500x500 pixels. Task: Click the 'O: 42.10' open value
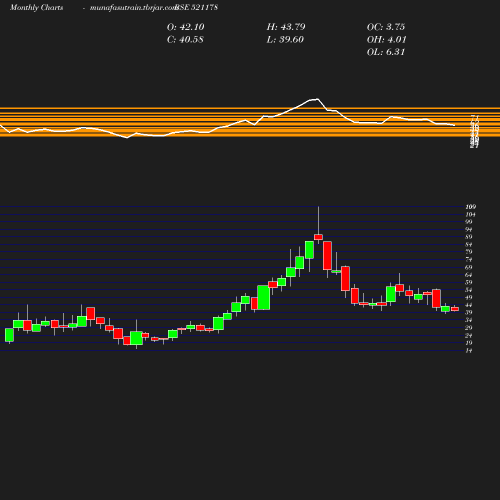coord(185,27)
